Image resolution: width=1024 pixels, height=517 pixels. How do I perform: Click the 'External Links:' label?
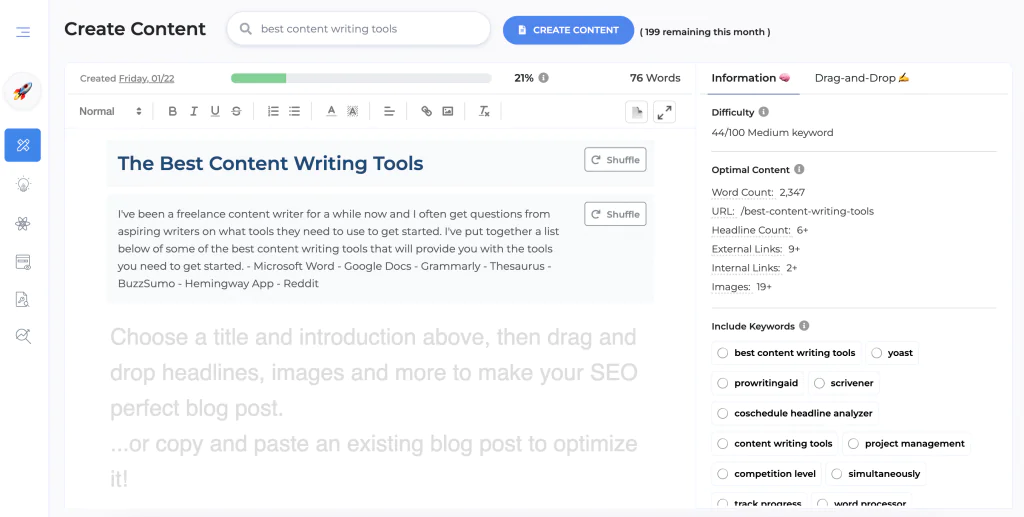[x=746, y=249]
